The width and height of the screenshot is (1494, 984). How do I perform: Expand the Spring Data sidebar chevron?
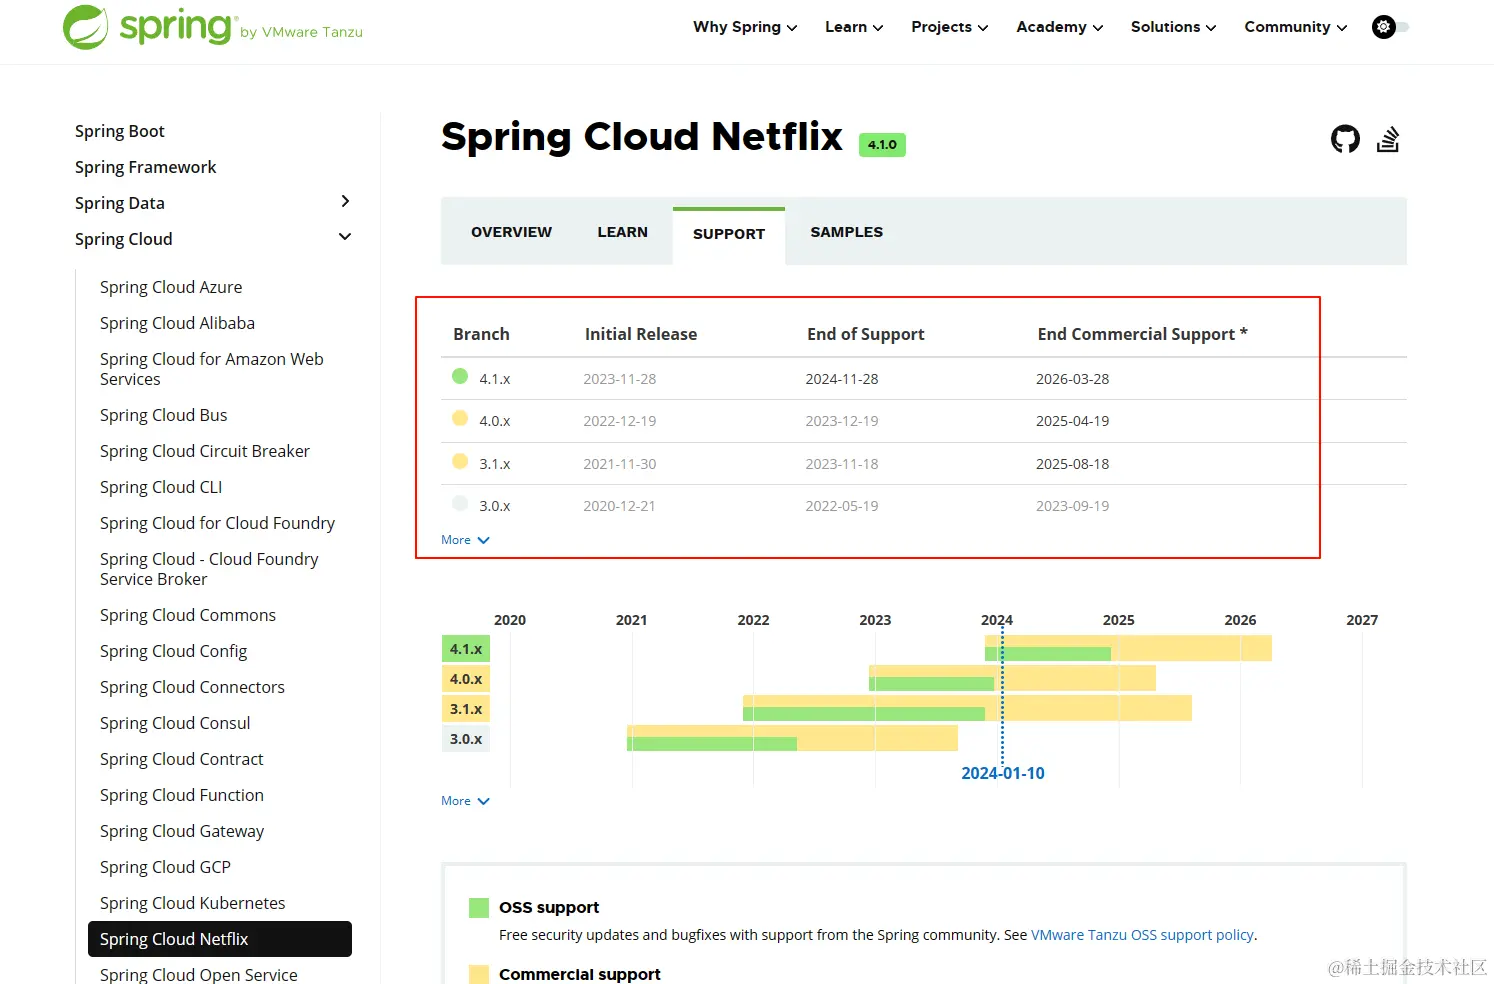tap(345, 202)
